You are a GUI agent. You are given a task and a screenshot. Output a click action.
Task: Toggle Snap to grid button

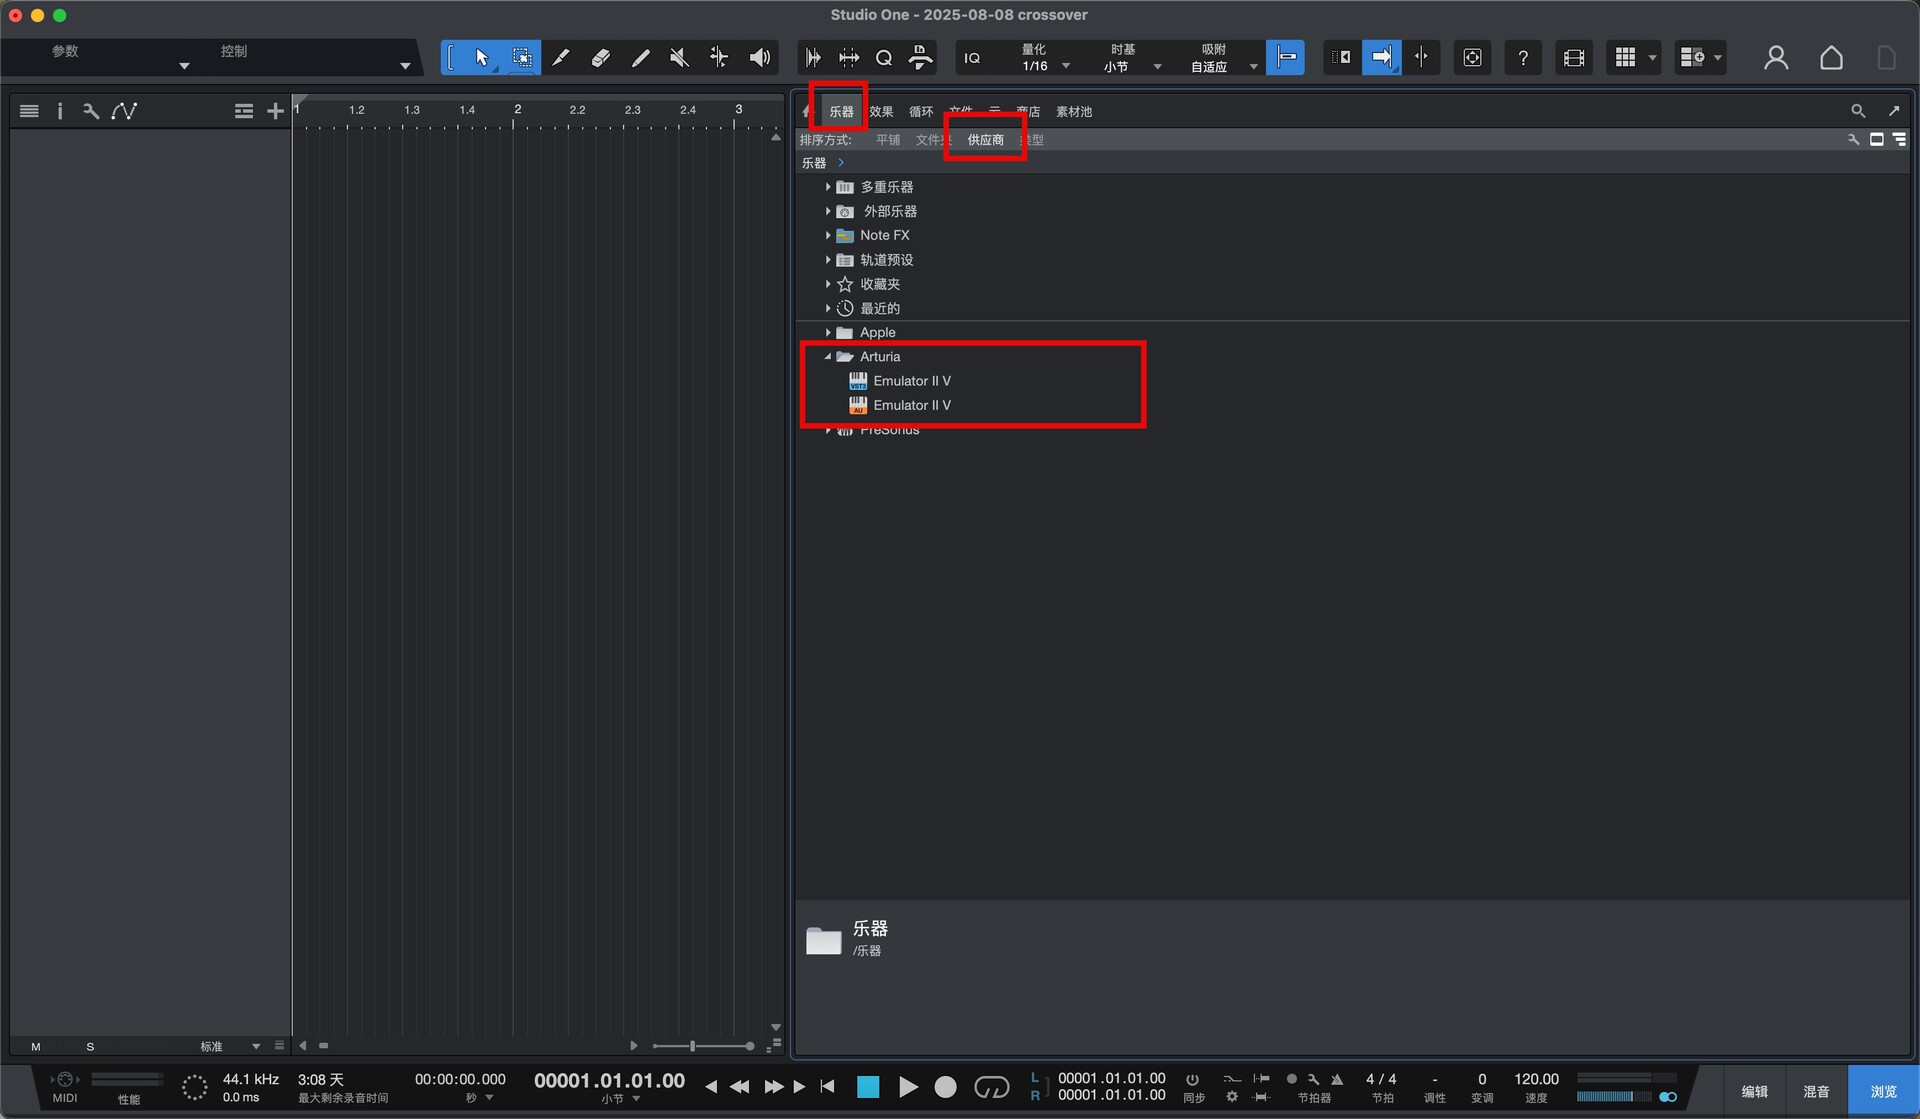[x=1286, y=57]
